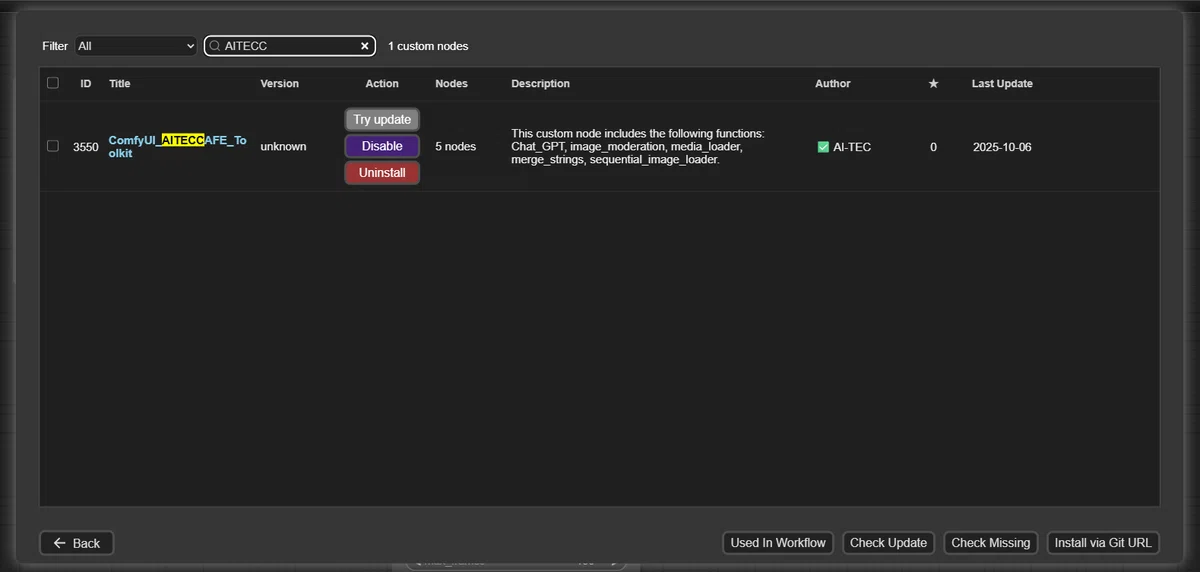The height and width of the screenshot is (572, 1200).
Task: Open the Filter dropdown set to All
Action: pos(137,46)
